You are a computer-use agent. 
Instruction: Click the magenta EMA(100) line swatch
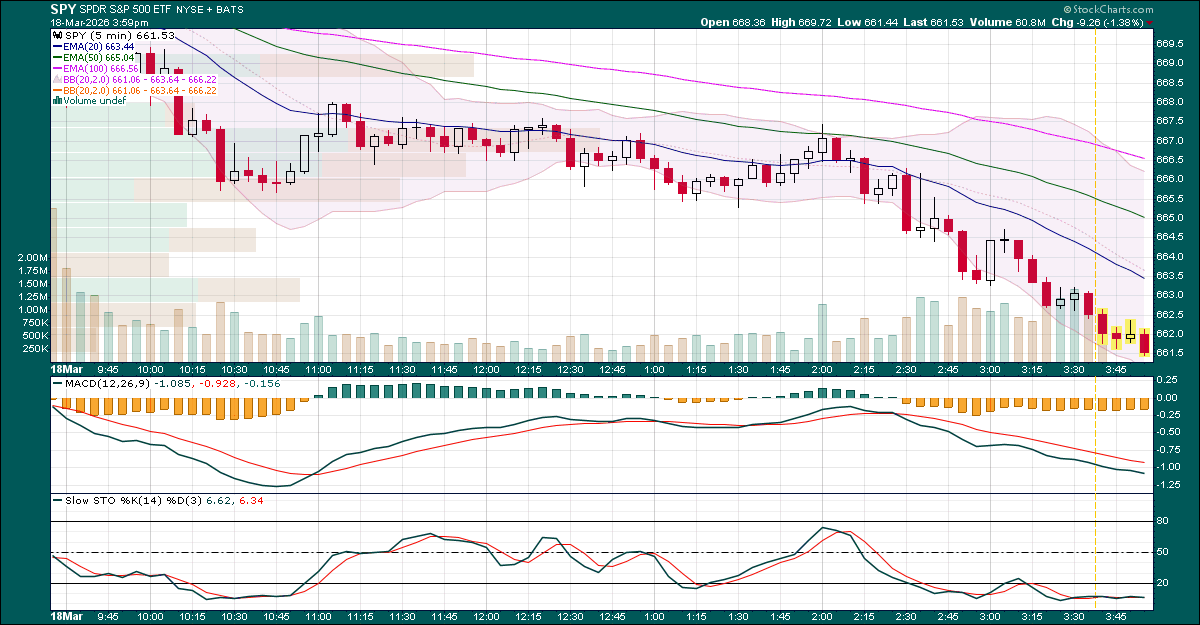56,69
